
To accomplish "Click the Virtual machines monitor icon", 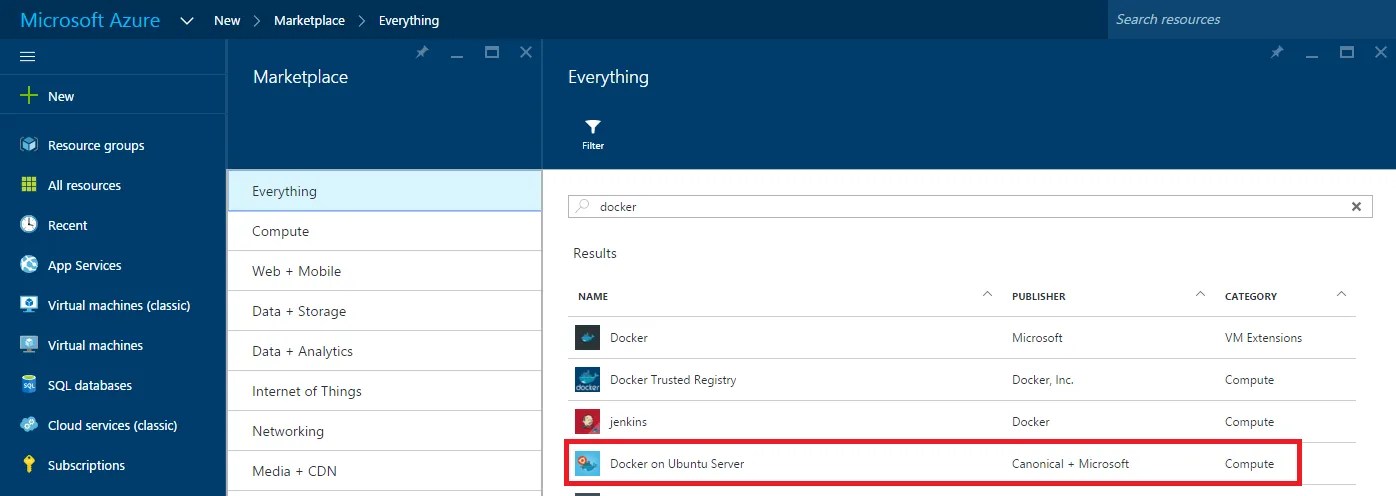I will click(29, 345).
